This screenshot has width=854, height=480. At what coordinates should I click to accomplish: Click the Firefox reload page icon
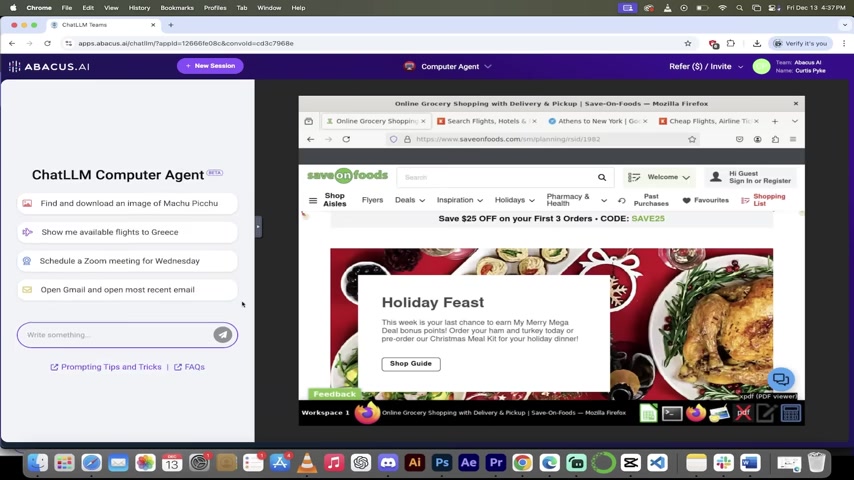(x=346, y=139)
